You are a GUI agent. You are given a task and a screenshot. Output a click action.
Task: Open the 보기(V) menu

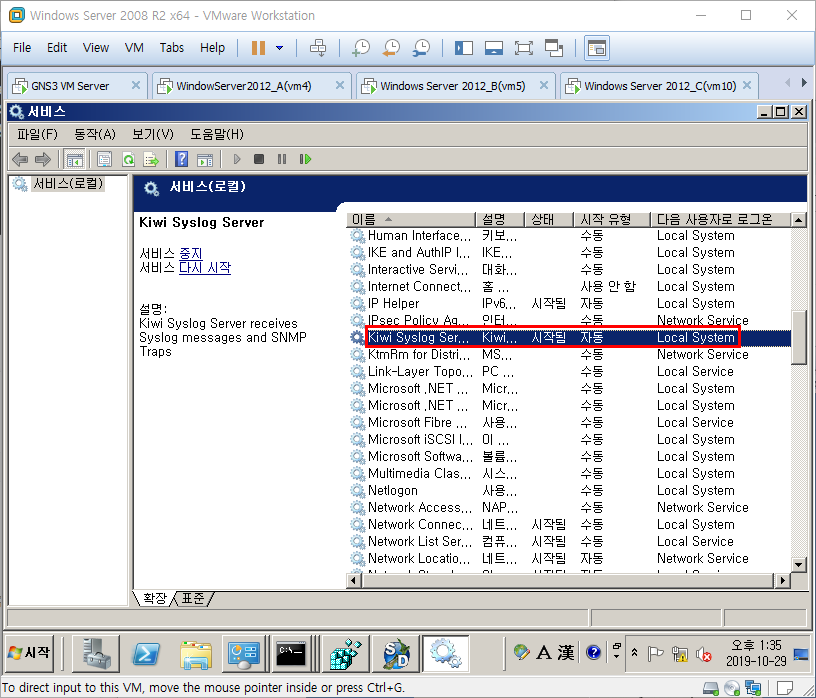point(152,134)
